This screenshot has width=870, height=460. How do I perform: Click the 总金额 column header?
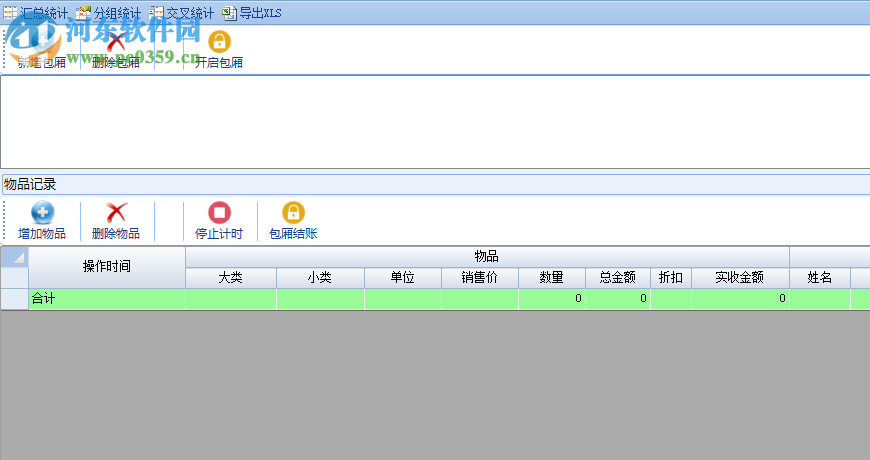click(x=618, y=277)
